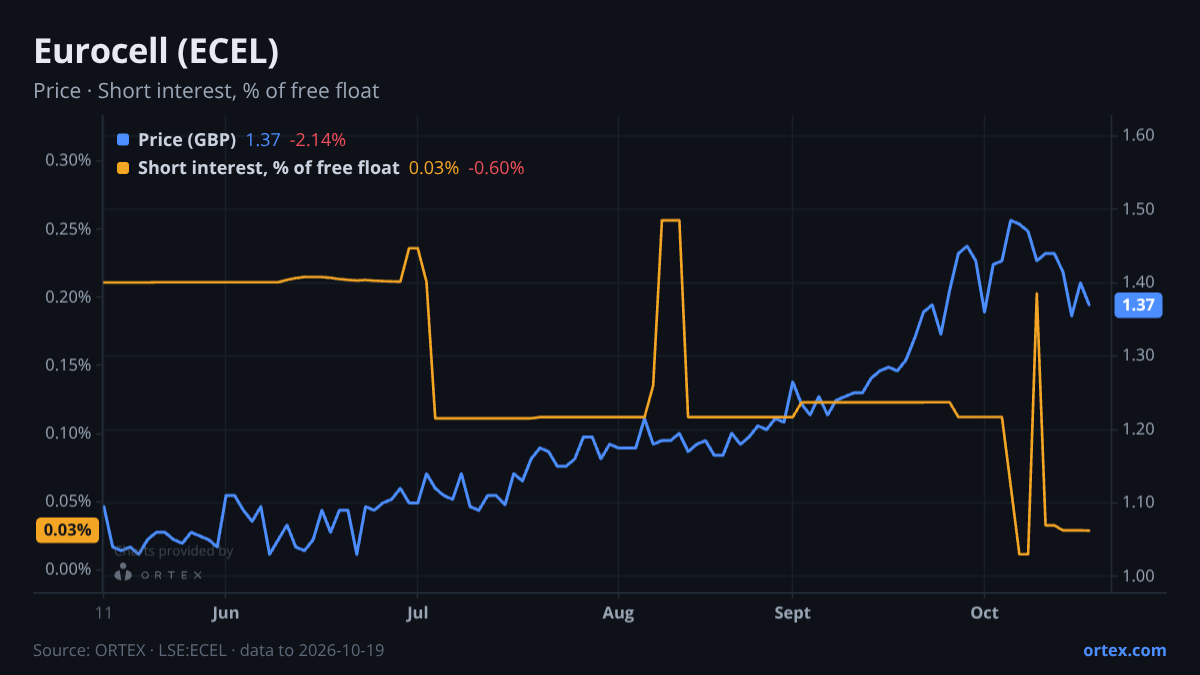Click the 0.20% left axis label
Screen dimensions: 1200x675
tap(69, 296)
